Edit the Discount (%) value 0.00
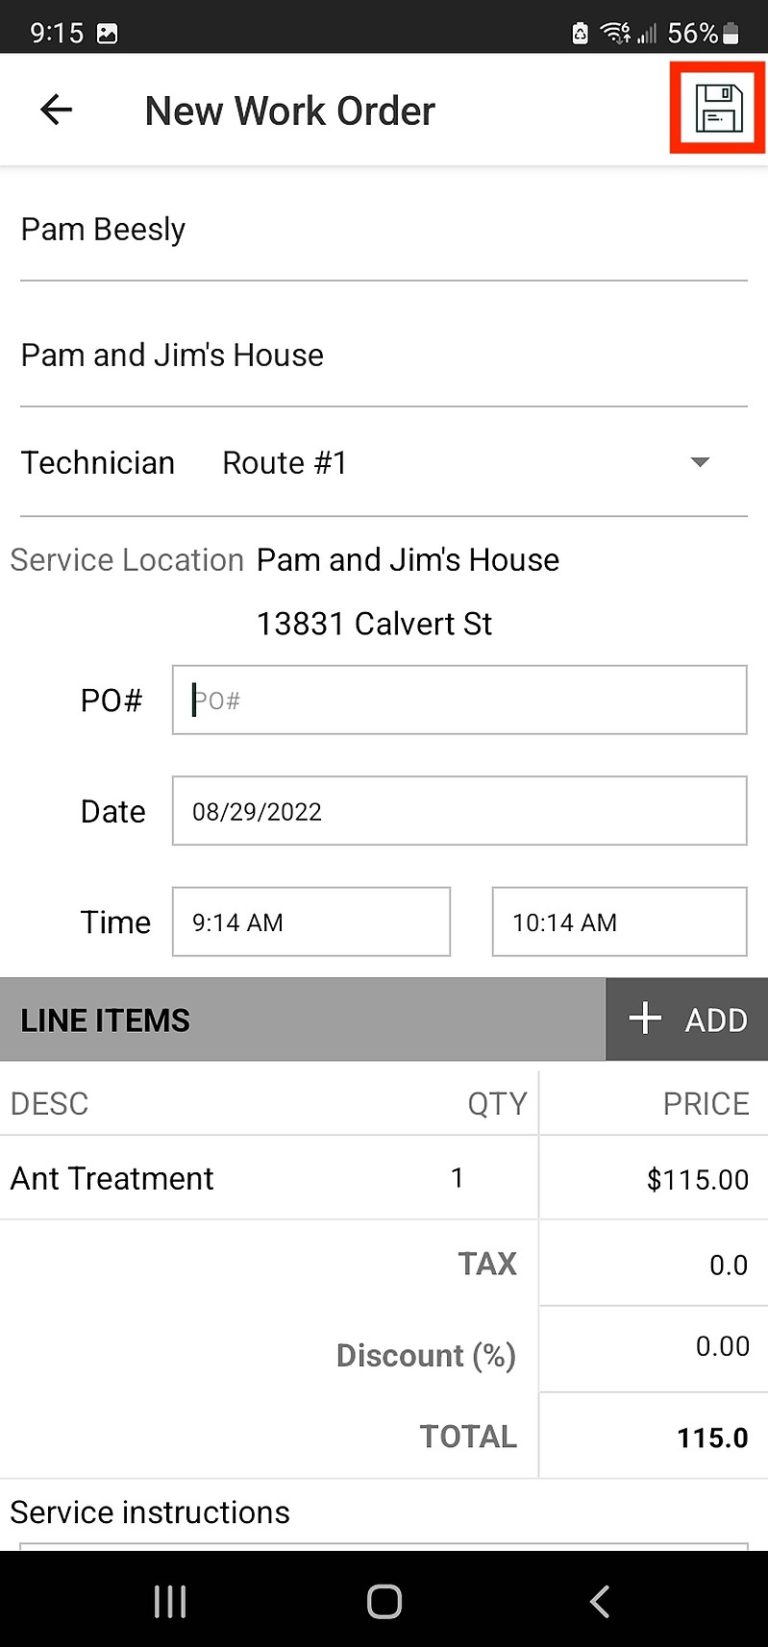This screenshot has width=768, height=1647. pos(653,1347)
